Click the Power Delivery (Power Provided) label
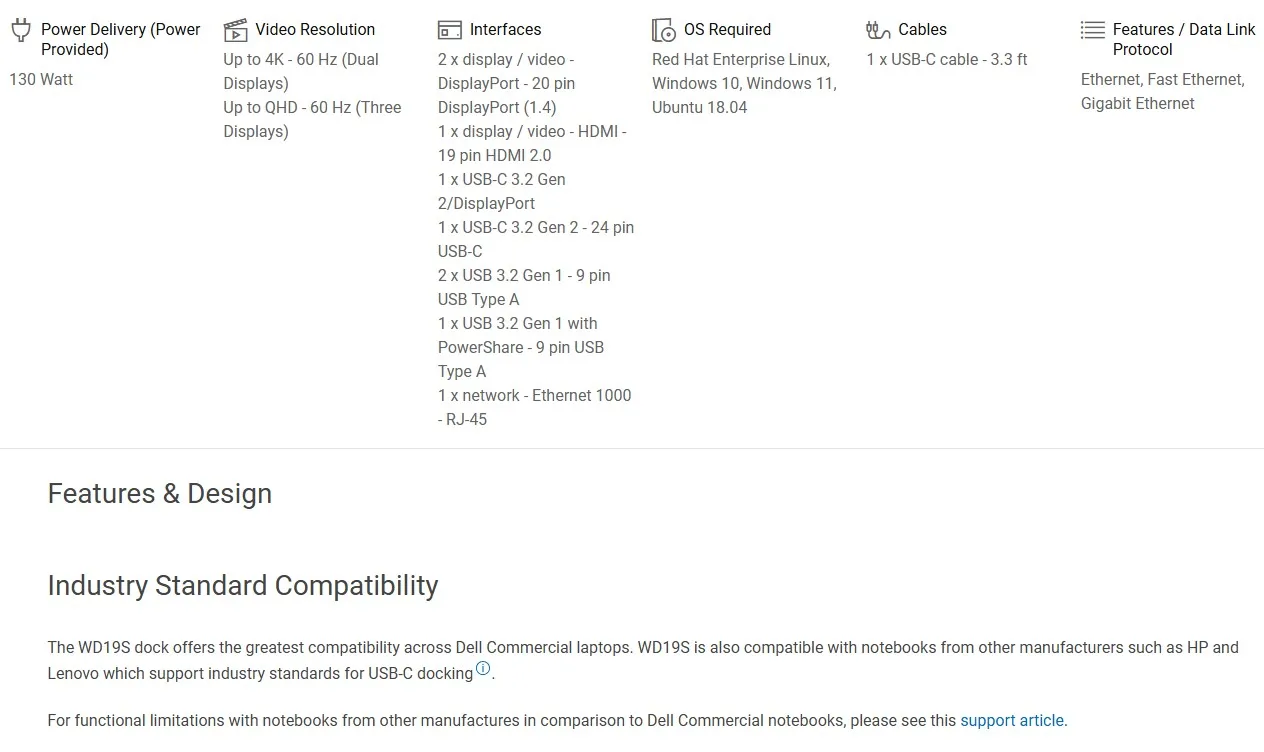The height and width of the screenshot is (752, 1264). [120, 39]
